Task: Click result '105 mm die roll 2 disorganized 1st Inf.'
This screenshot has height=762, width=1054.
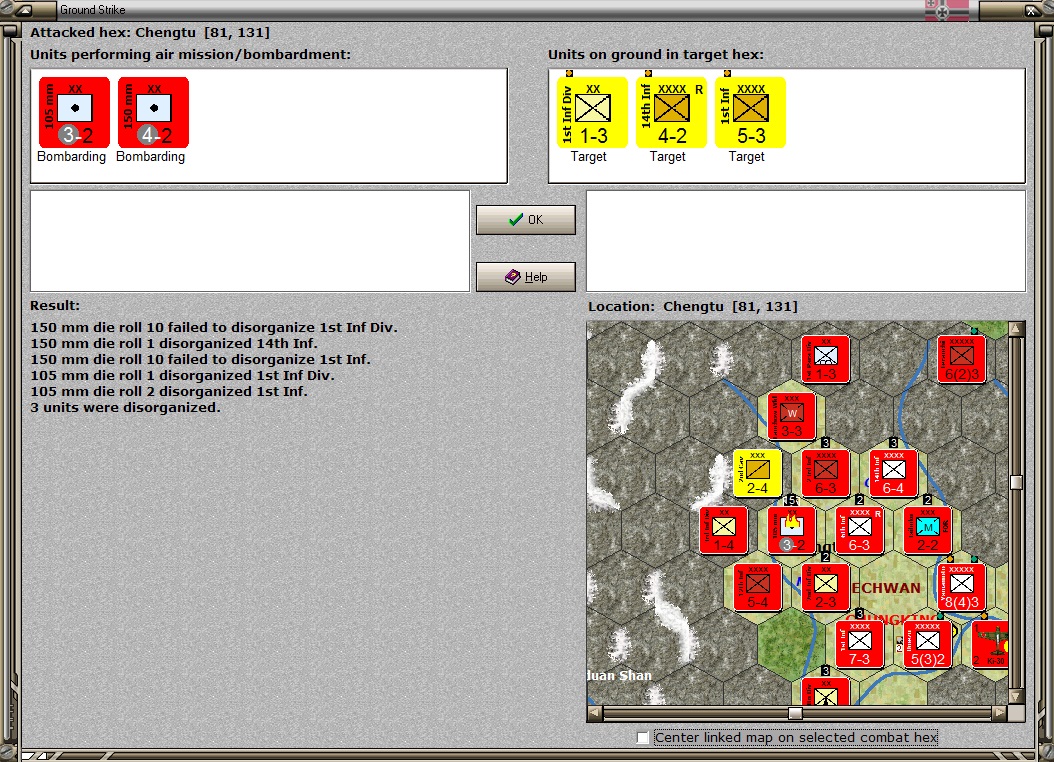Action: coord(169,391)
